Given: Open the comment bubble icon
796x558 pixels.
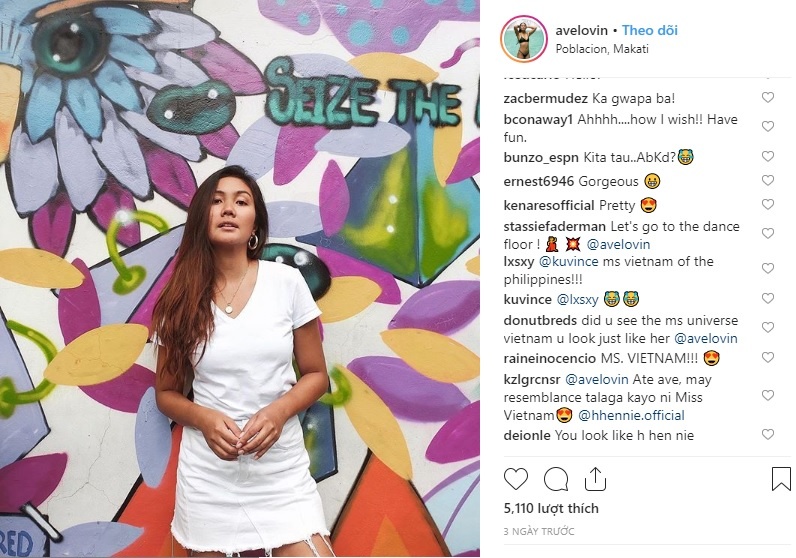Looking at the screenshot, I should click(x=555, y=479).
